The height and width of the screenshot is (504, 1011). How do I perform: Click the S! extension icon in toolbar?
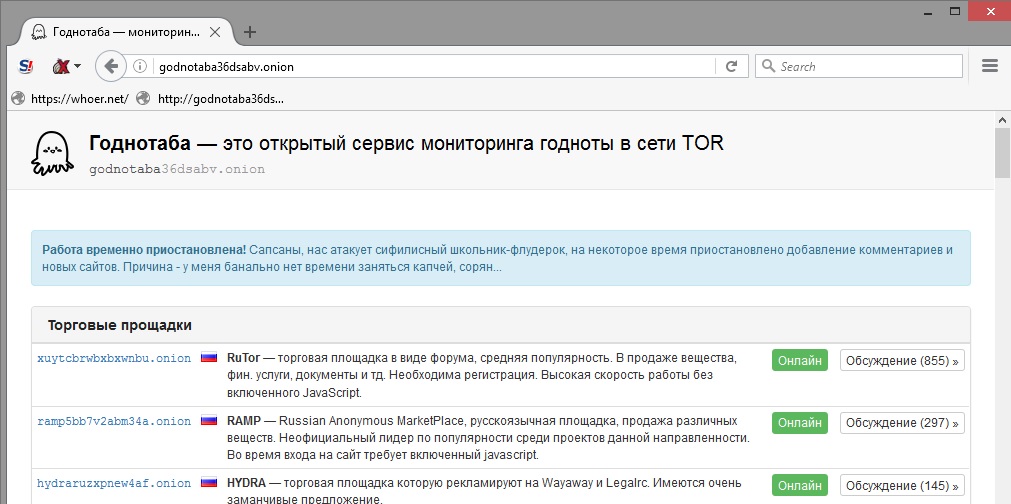(x=26, y=66)
